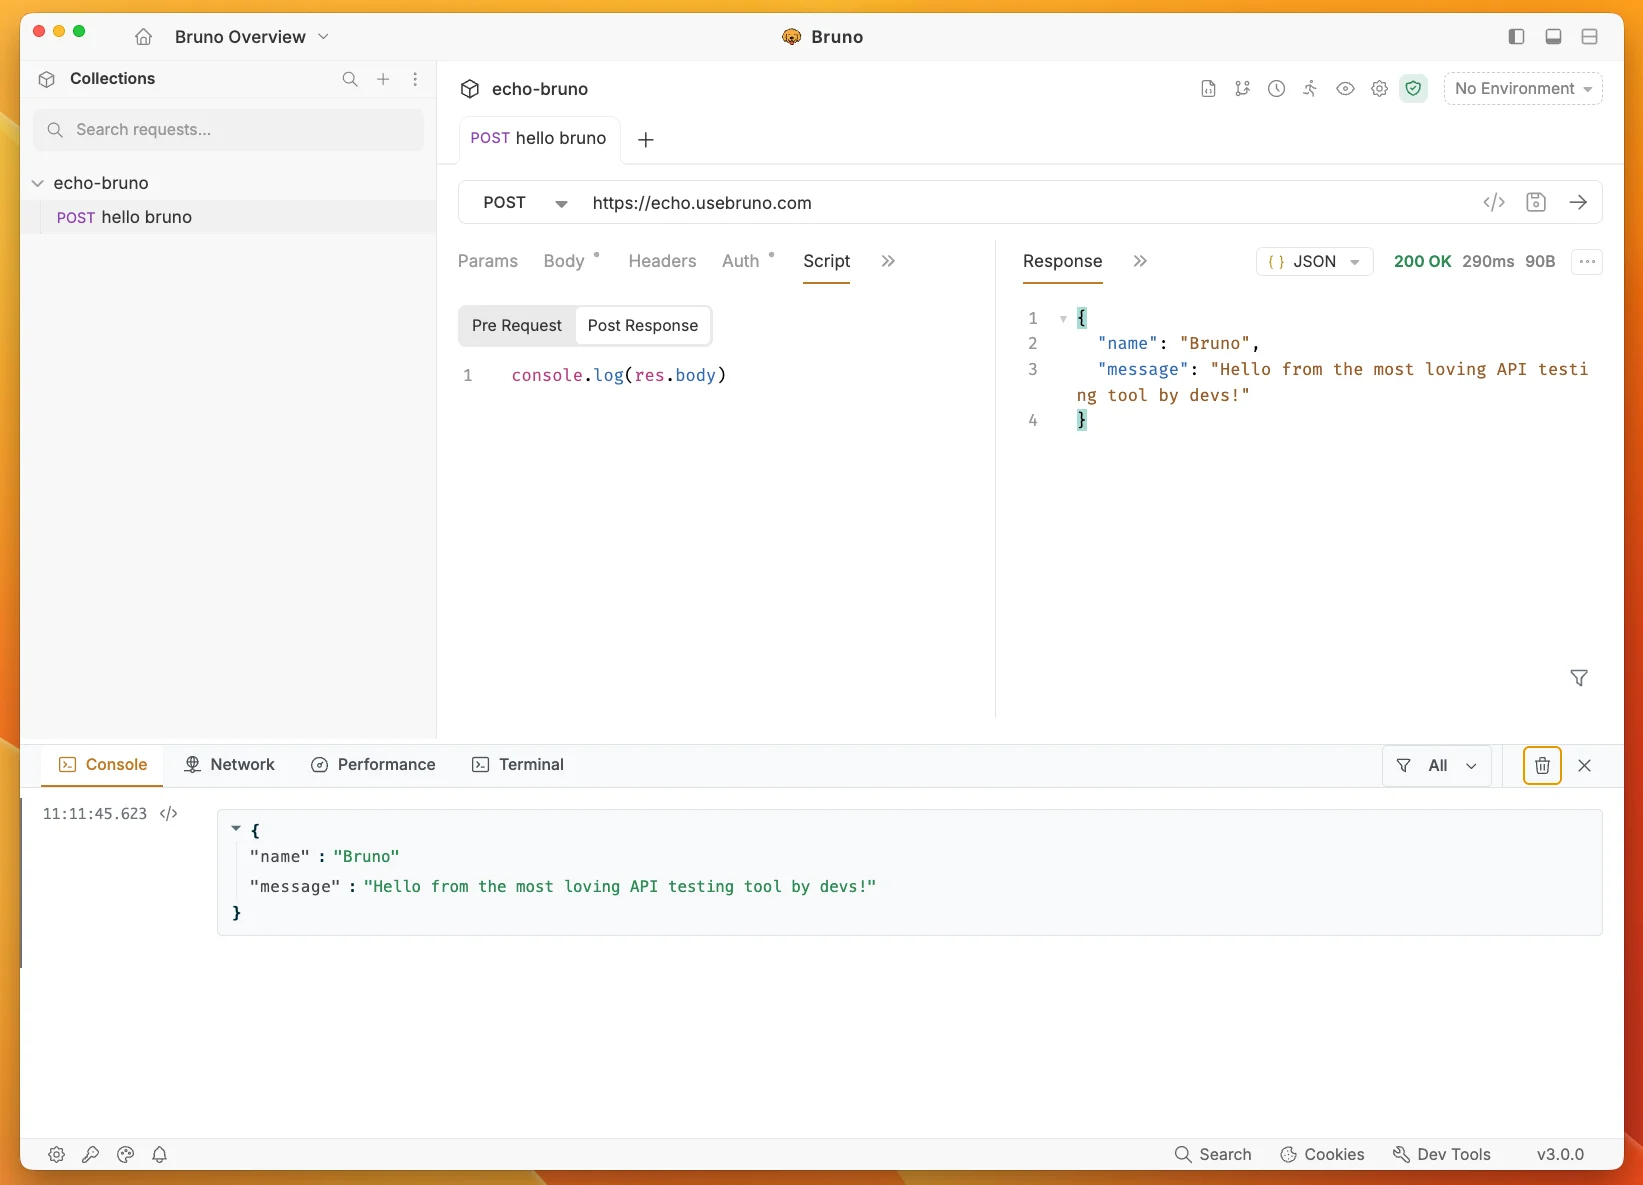Toggle the bottom devtools panel icon
1643x1185 pixels.
point(1553,37)
